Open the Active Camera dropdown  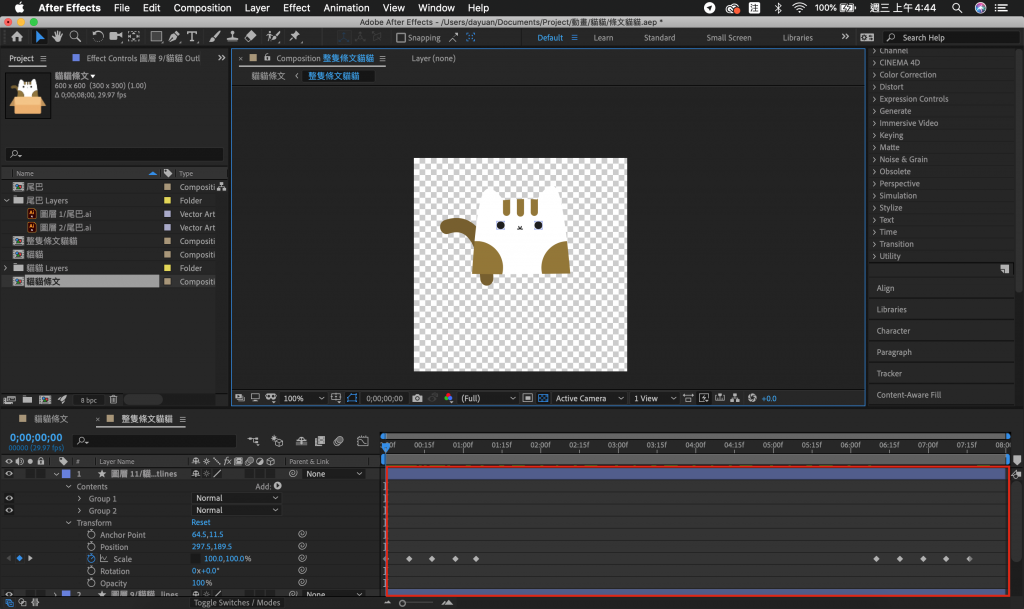pyautogui.click(x=587, y=398)
